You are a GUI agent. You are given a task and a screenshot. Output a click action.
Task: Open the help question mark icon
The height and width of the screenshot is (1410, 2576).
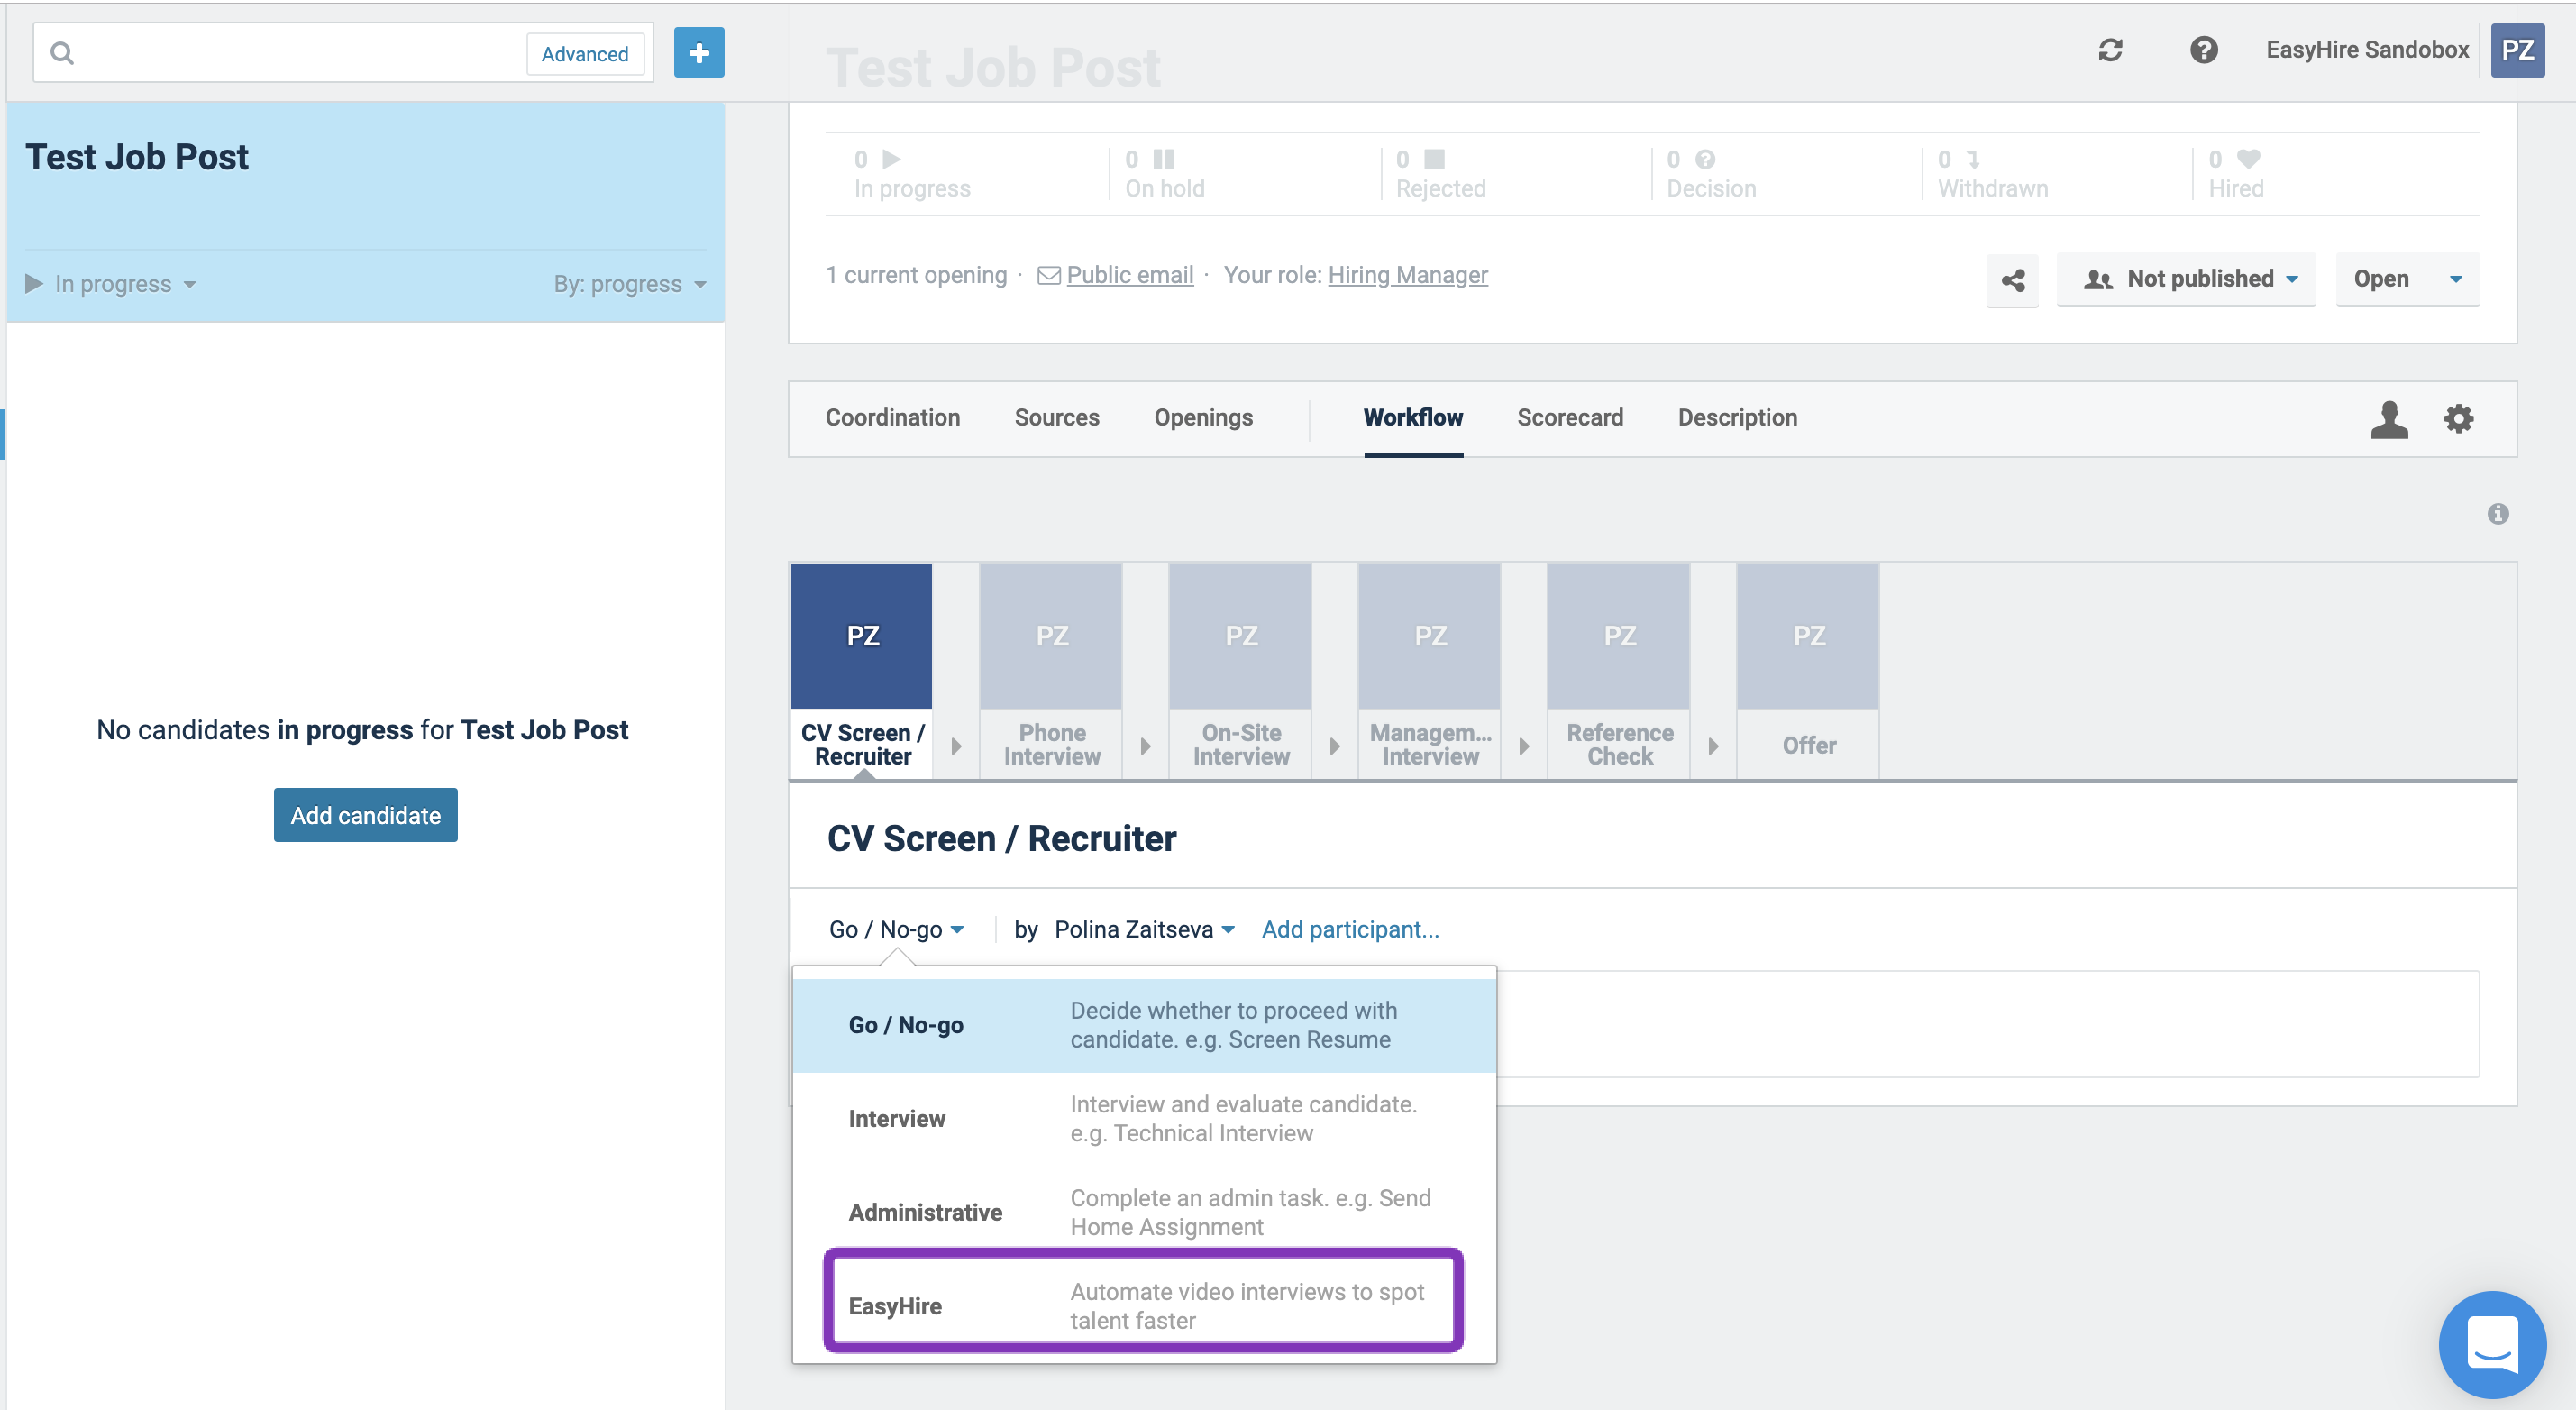click(x=2203, y=50)
